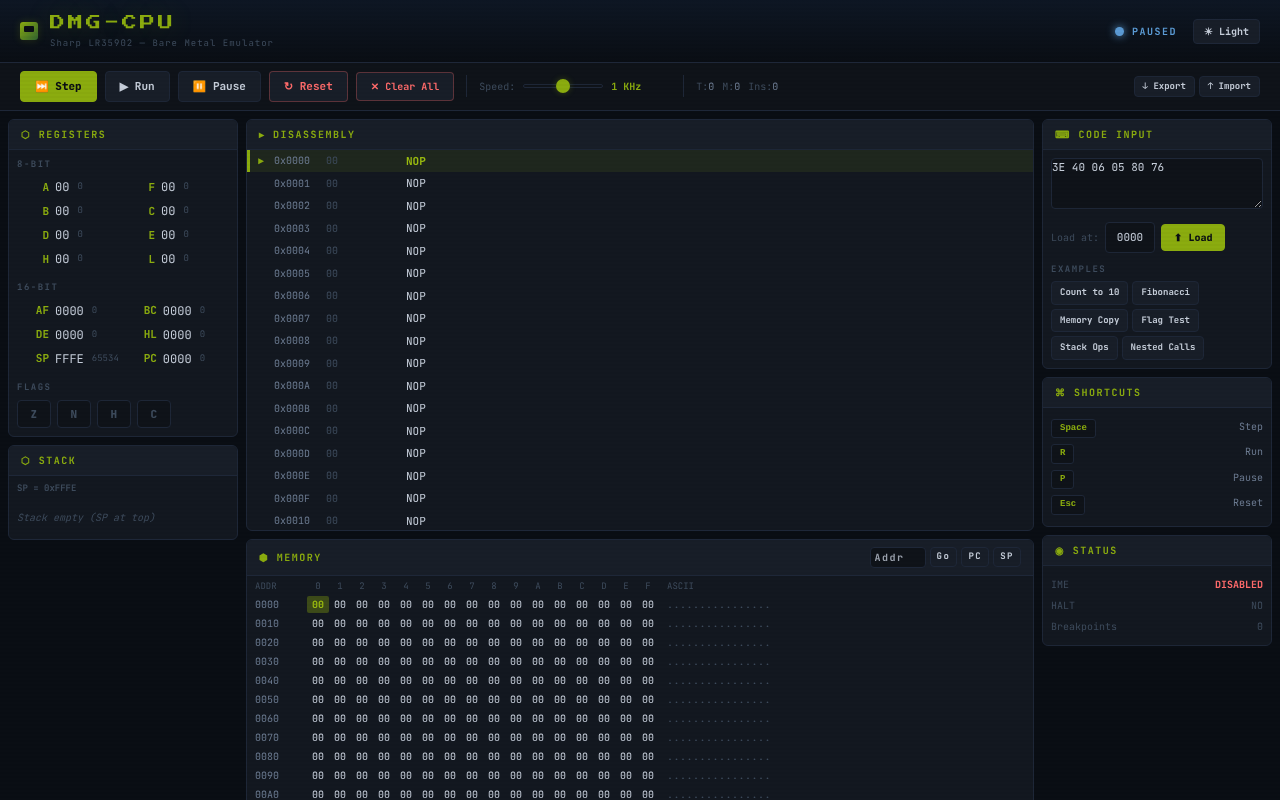The image size is (1280, 800).
Task: Click the Step button
Action: pos(58,86)
